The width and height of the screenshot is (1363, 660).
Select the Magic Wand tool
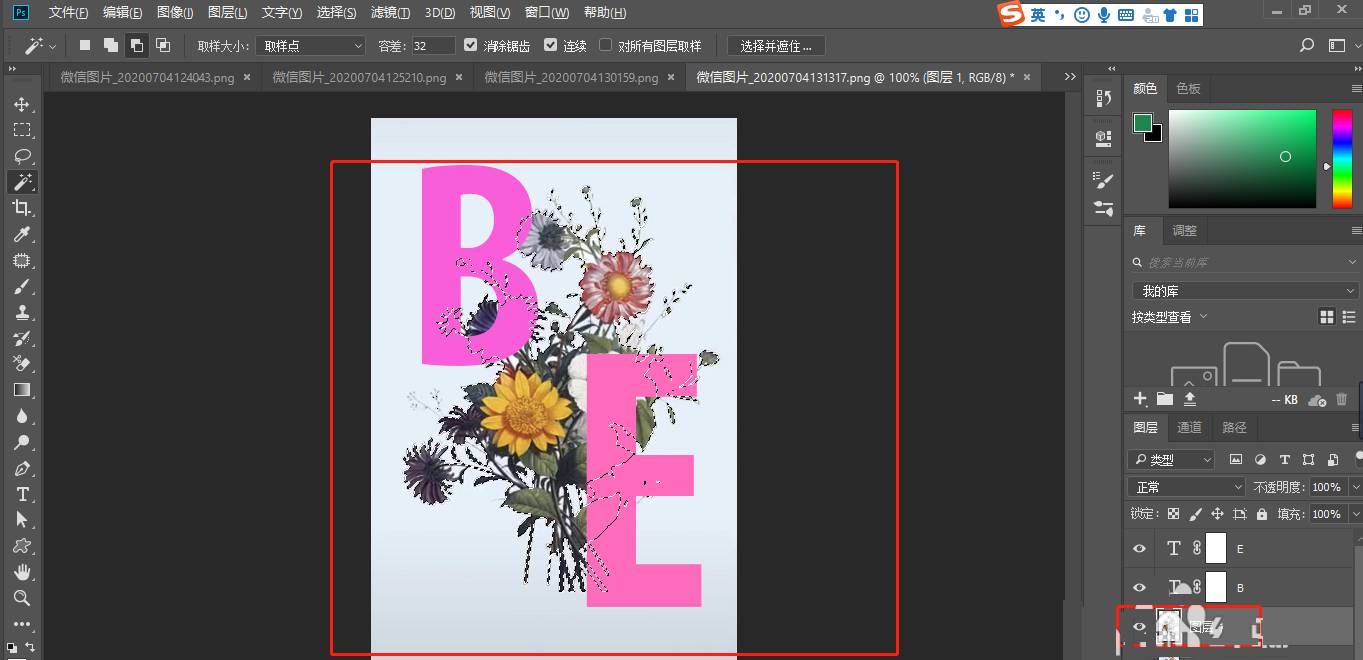23,182
